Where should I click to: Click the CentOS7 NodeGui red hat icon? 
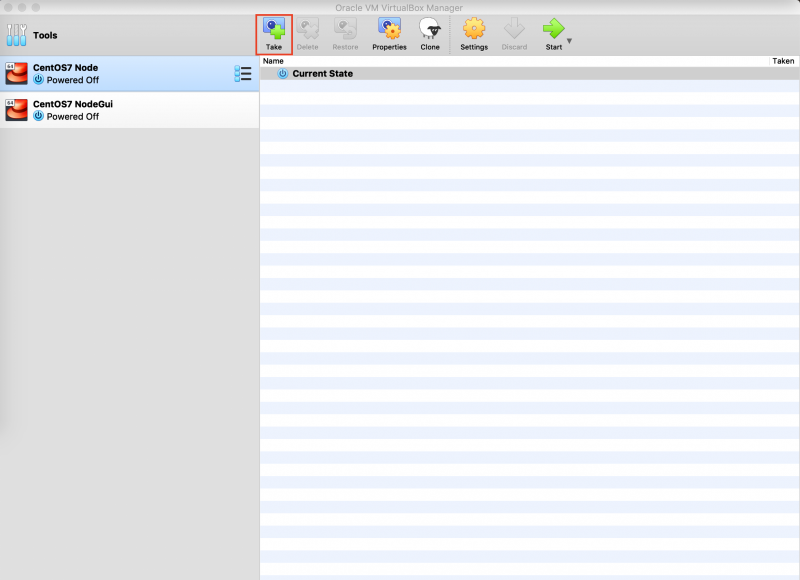pyautogui.click(x=16, y=110)
